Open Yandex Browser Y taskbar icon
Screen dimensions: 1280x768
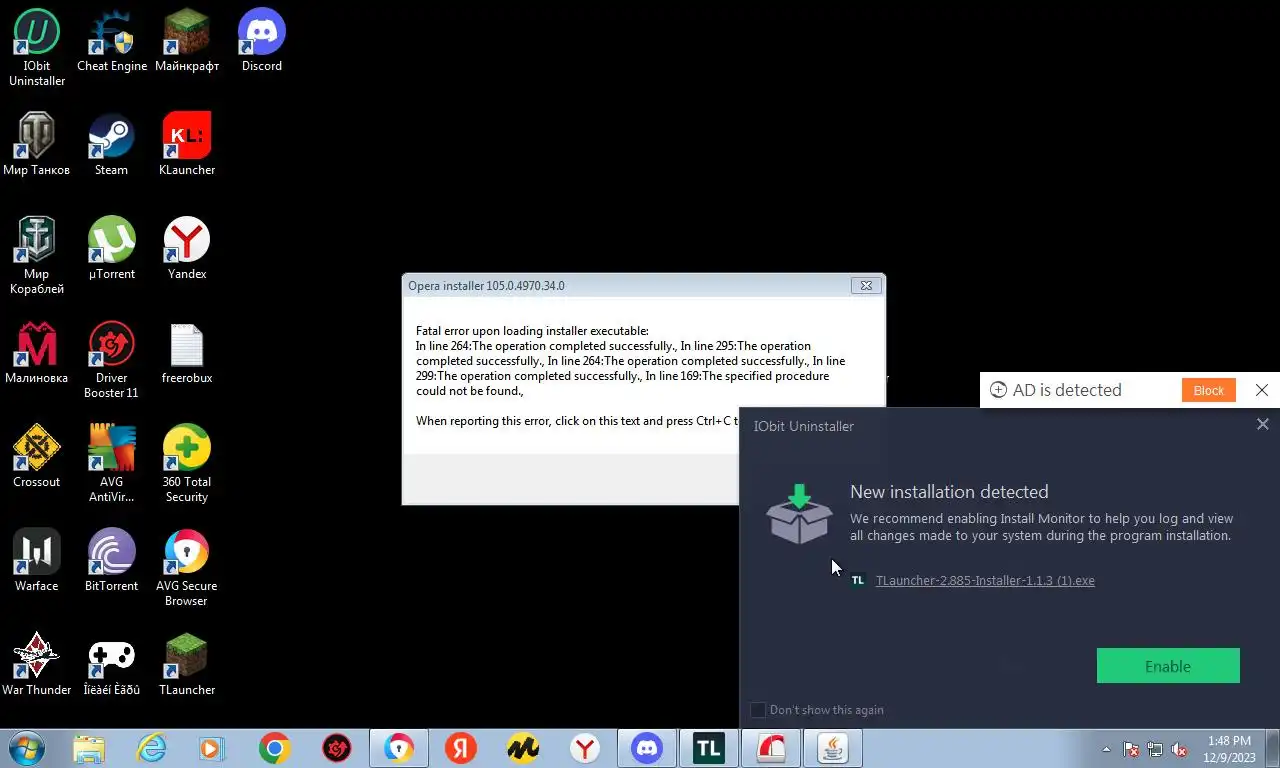click(x=585, y=748)
